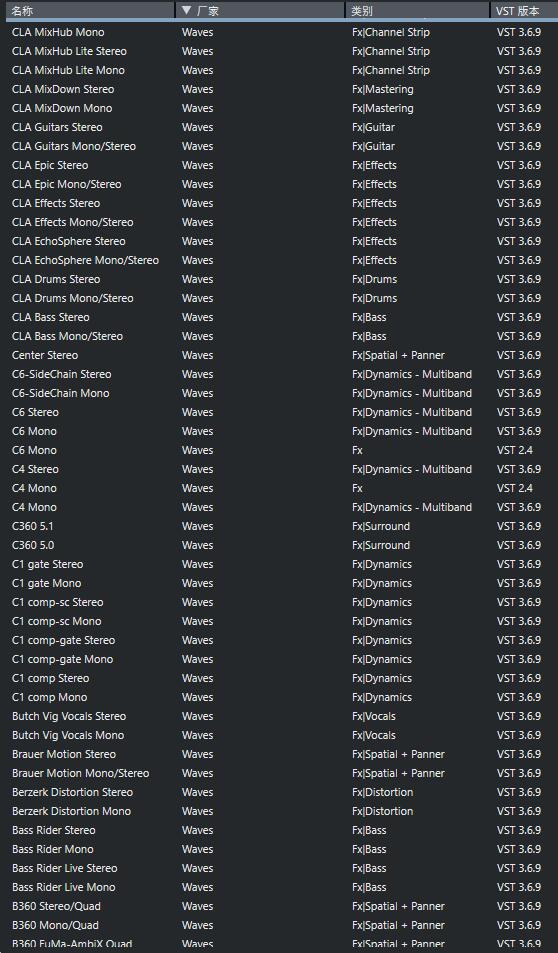
Task: Choose the C360 5.1 surround plugin
Action: coord(282,526)
